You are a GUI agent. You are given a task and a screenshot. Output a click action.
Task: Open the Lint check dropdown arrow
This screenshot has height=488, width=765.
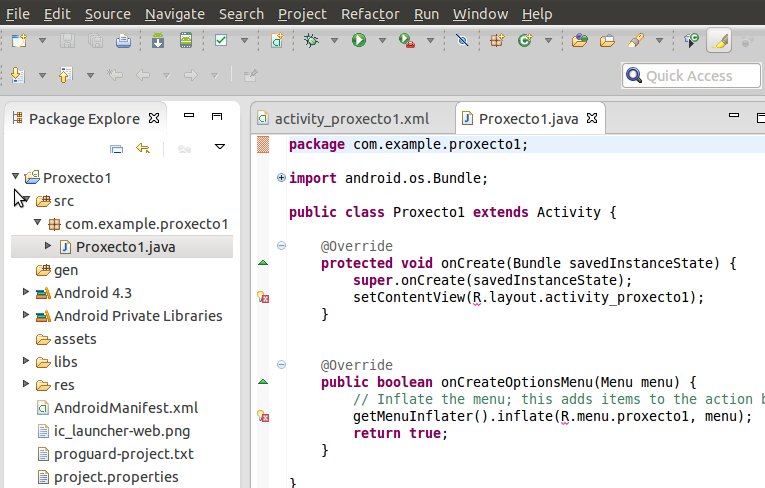click(244, 41)
